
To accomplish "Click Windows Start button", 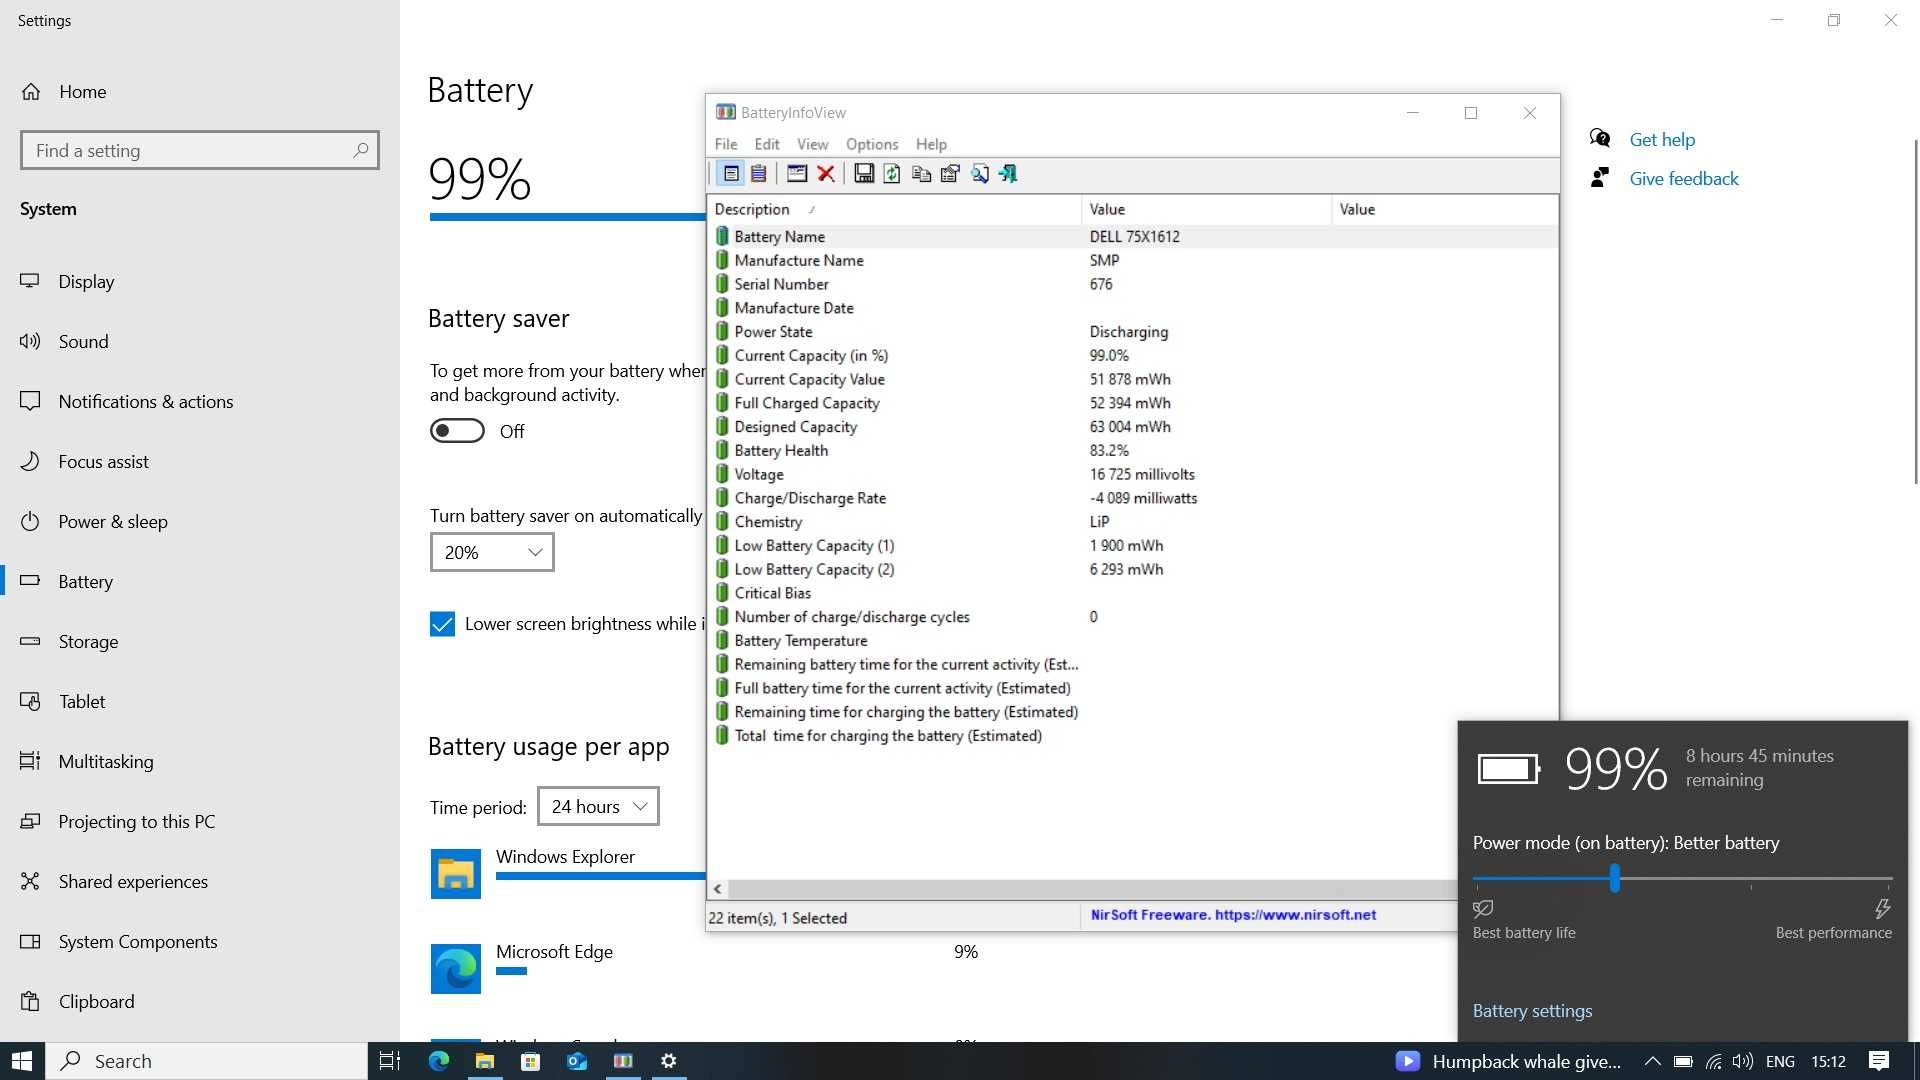I will point(22,1061).
